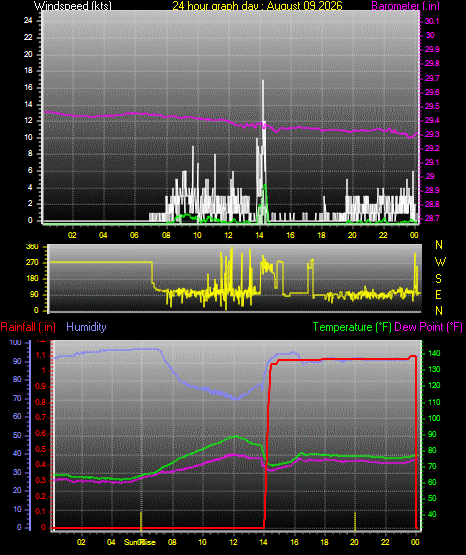Click the Barometer (.in) legend label
Viewport: 466px width, 555px height.
coord(405,6)
